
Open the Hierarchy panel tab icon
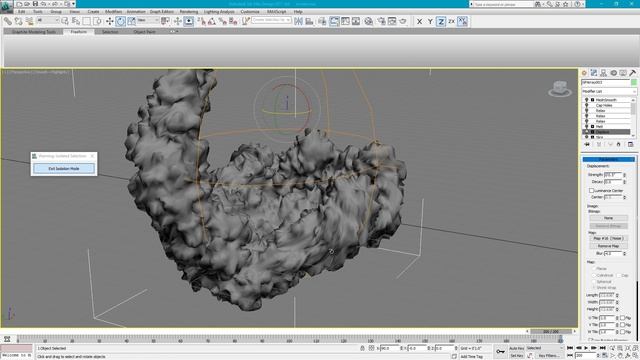point(603,73)
